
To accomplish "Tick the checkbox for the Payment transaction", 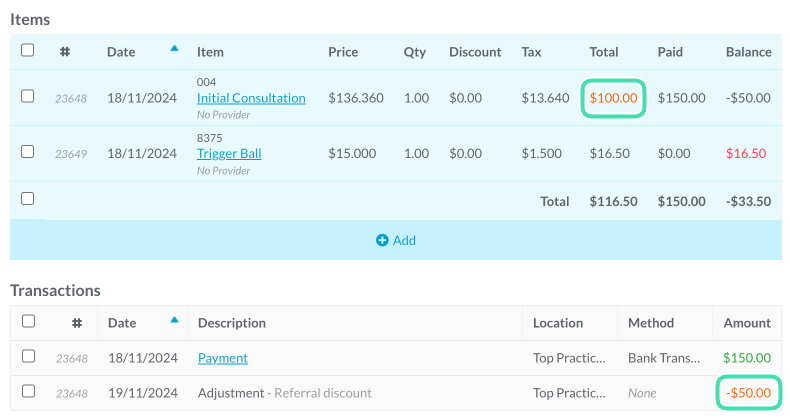I will 29,357.
